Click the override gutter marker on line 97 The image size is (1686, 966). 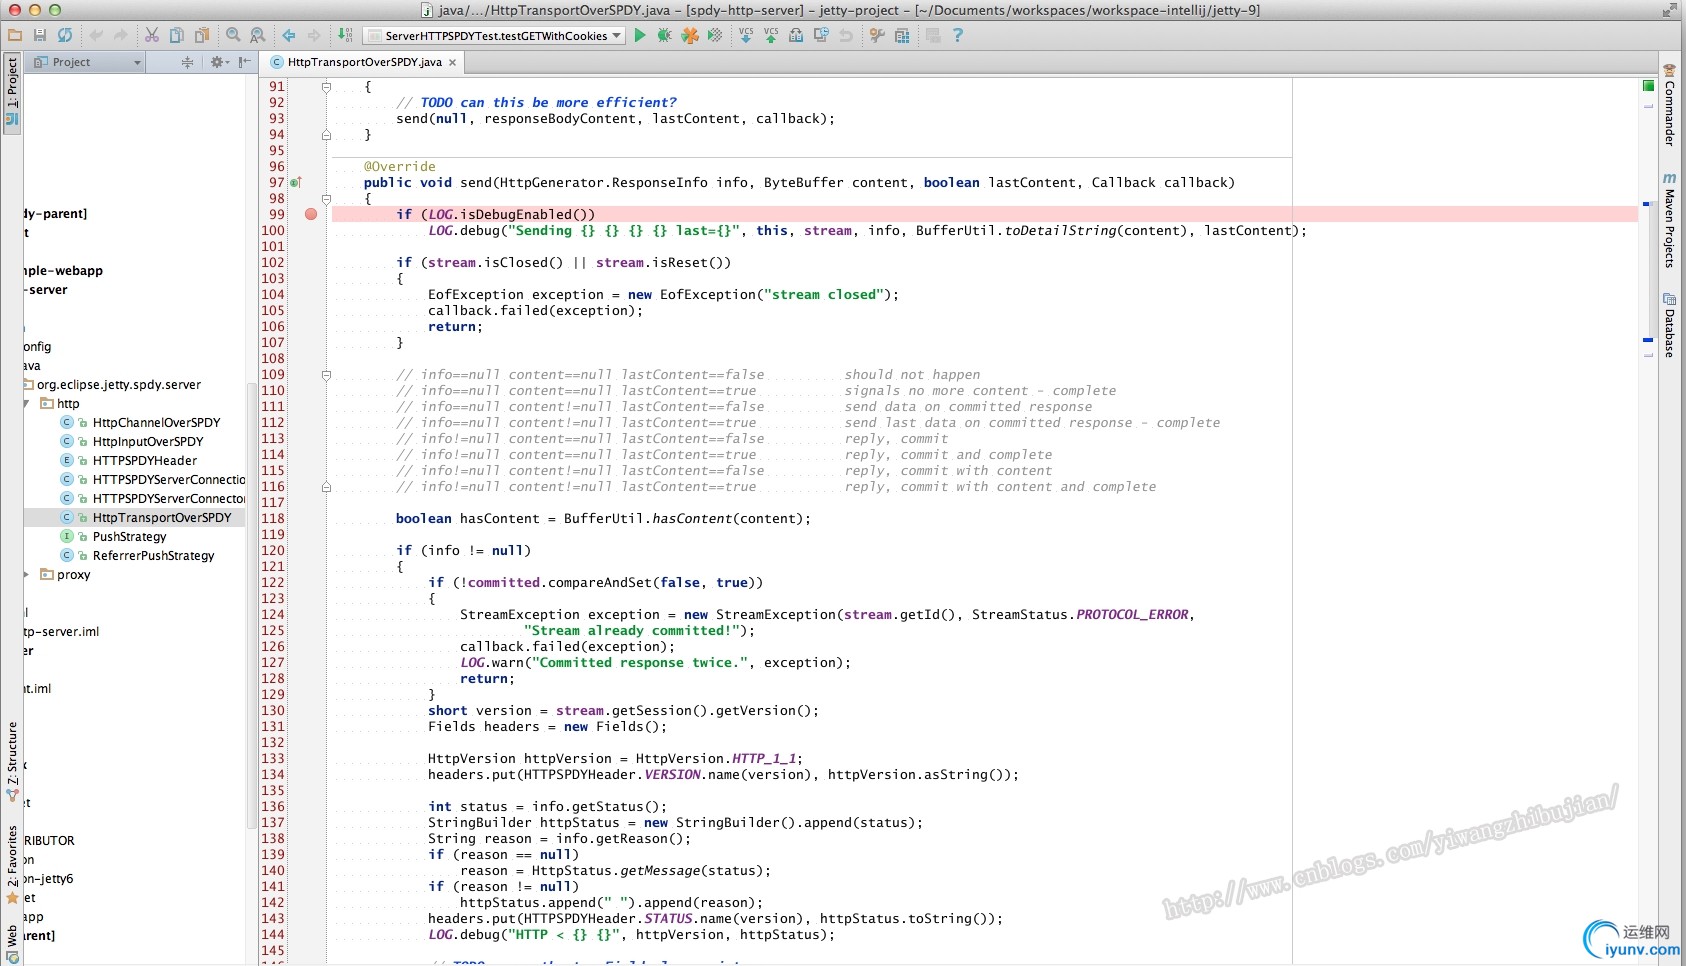coord(295,183)
